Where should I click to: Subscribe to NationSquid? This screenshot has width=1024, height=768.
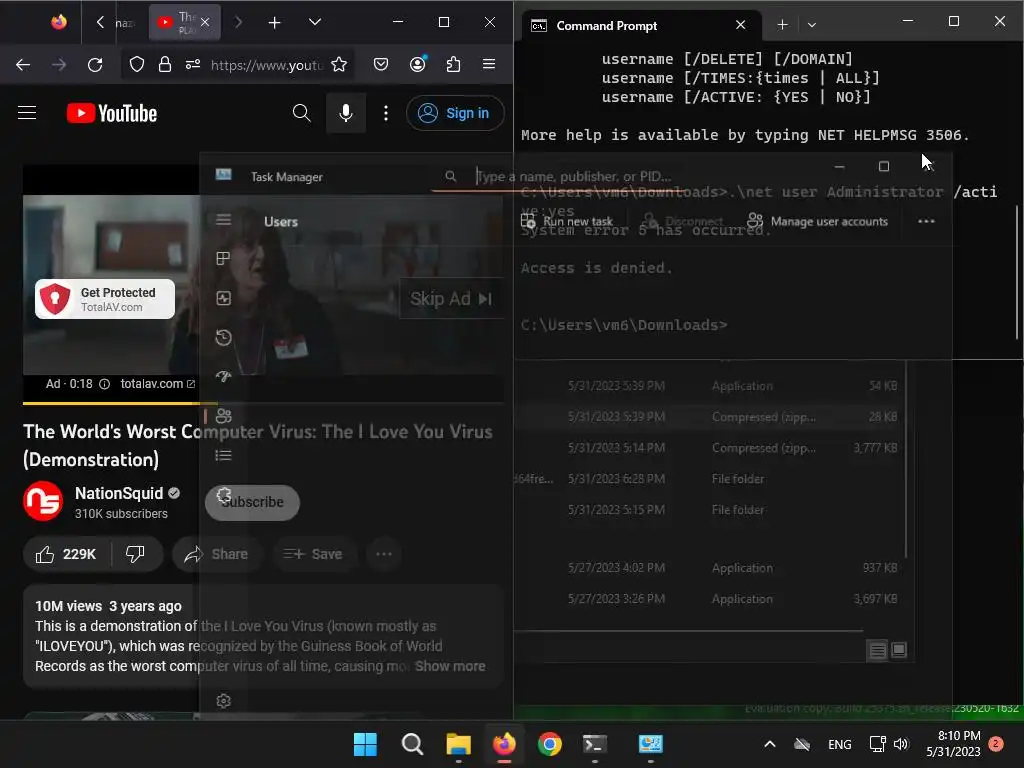click(x=252, y=502)
